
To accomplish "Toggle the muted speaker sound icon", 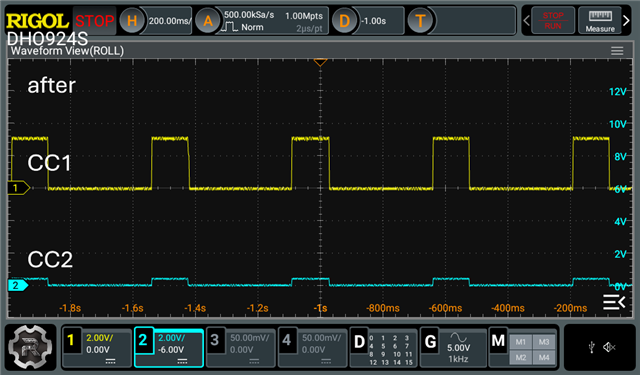I will coord(609,347).
